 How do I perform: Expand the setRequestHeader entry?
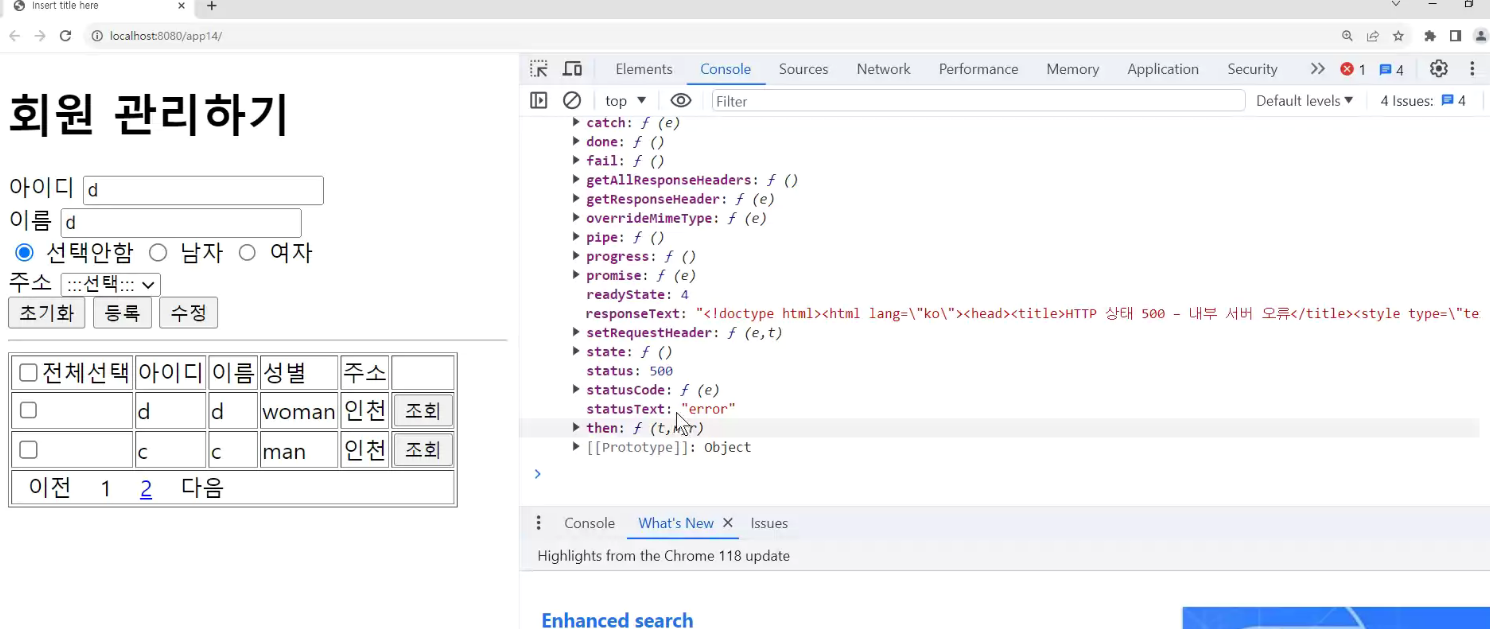click(576, 332)
